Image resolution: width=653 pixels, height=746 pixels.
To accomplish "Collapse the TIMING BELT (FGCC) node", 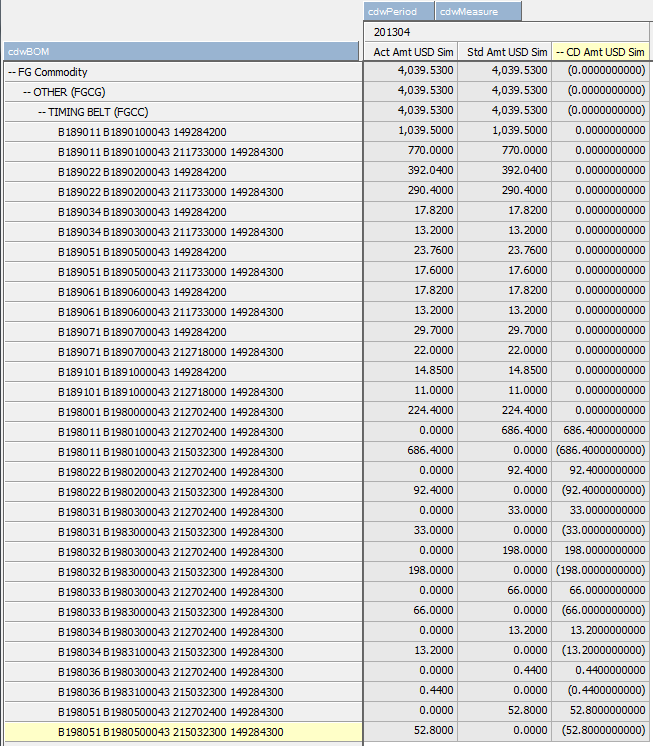I will coord(42,112).
